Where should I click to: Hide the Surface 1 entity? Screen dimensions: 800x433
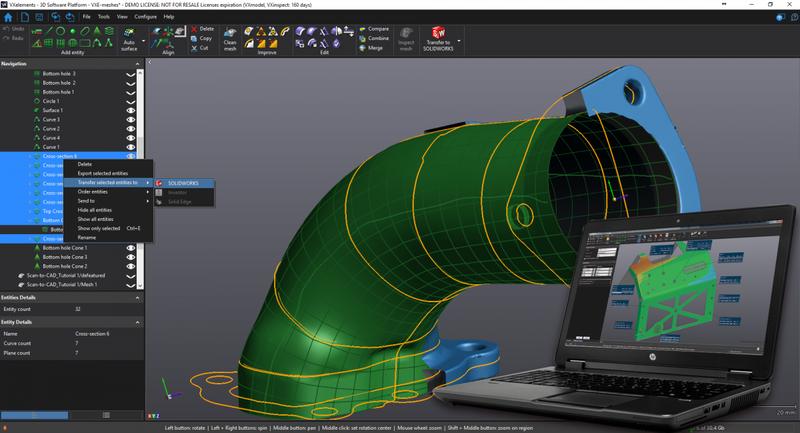point(130,110)
